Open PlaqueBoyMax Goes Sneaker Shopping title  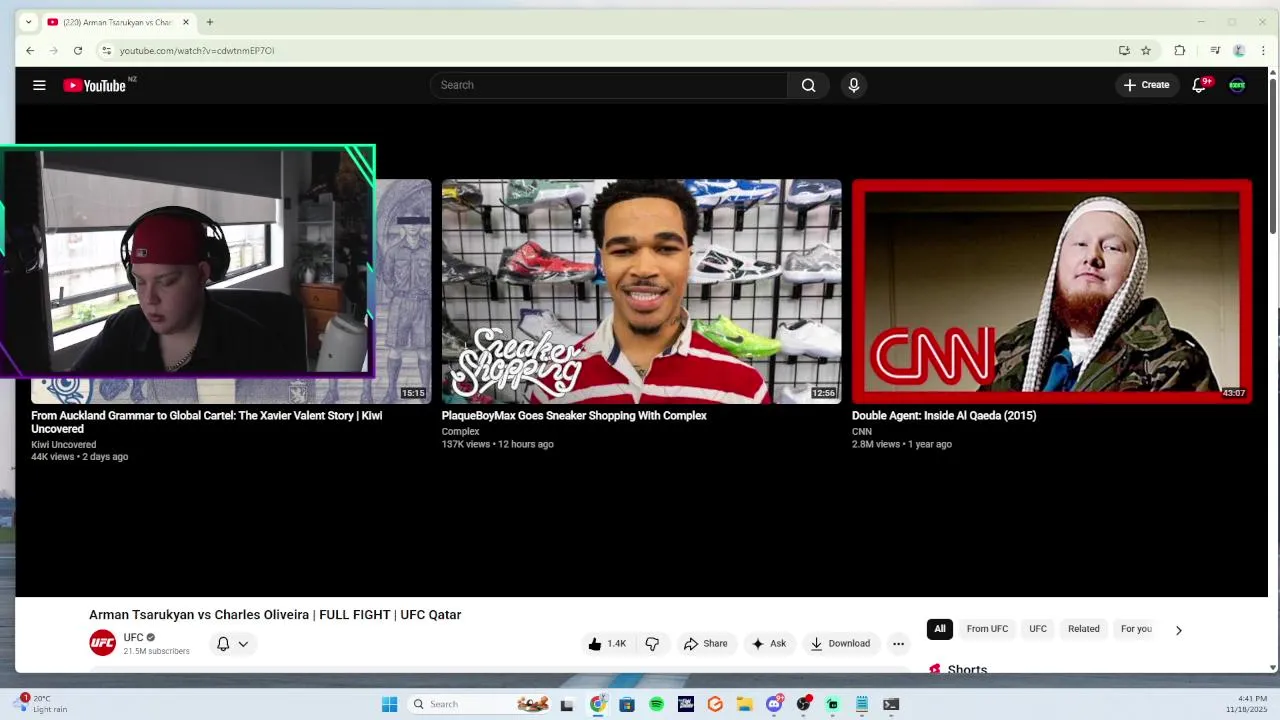574,416
